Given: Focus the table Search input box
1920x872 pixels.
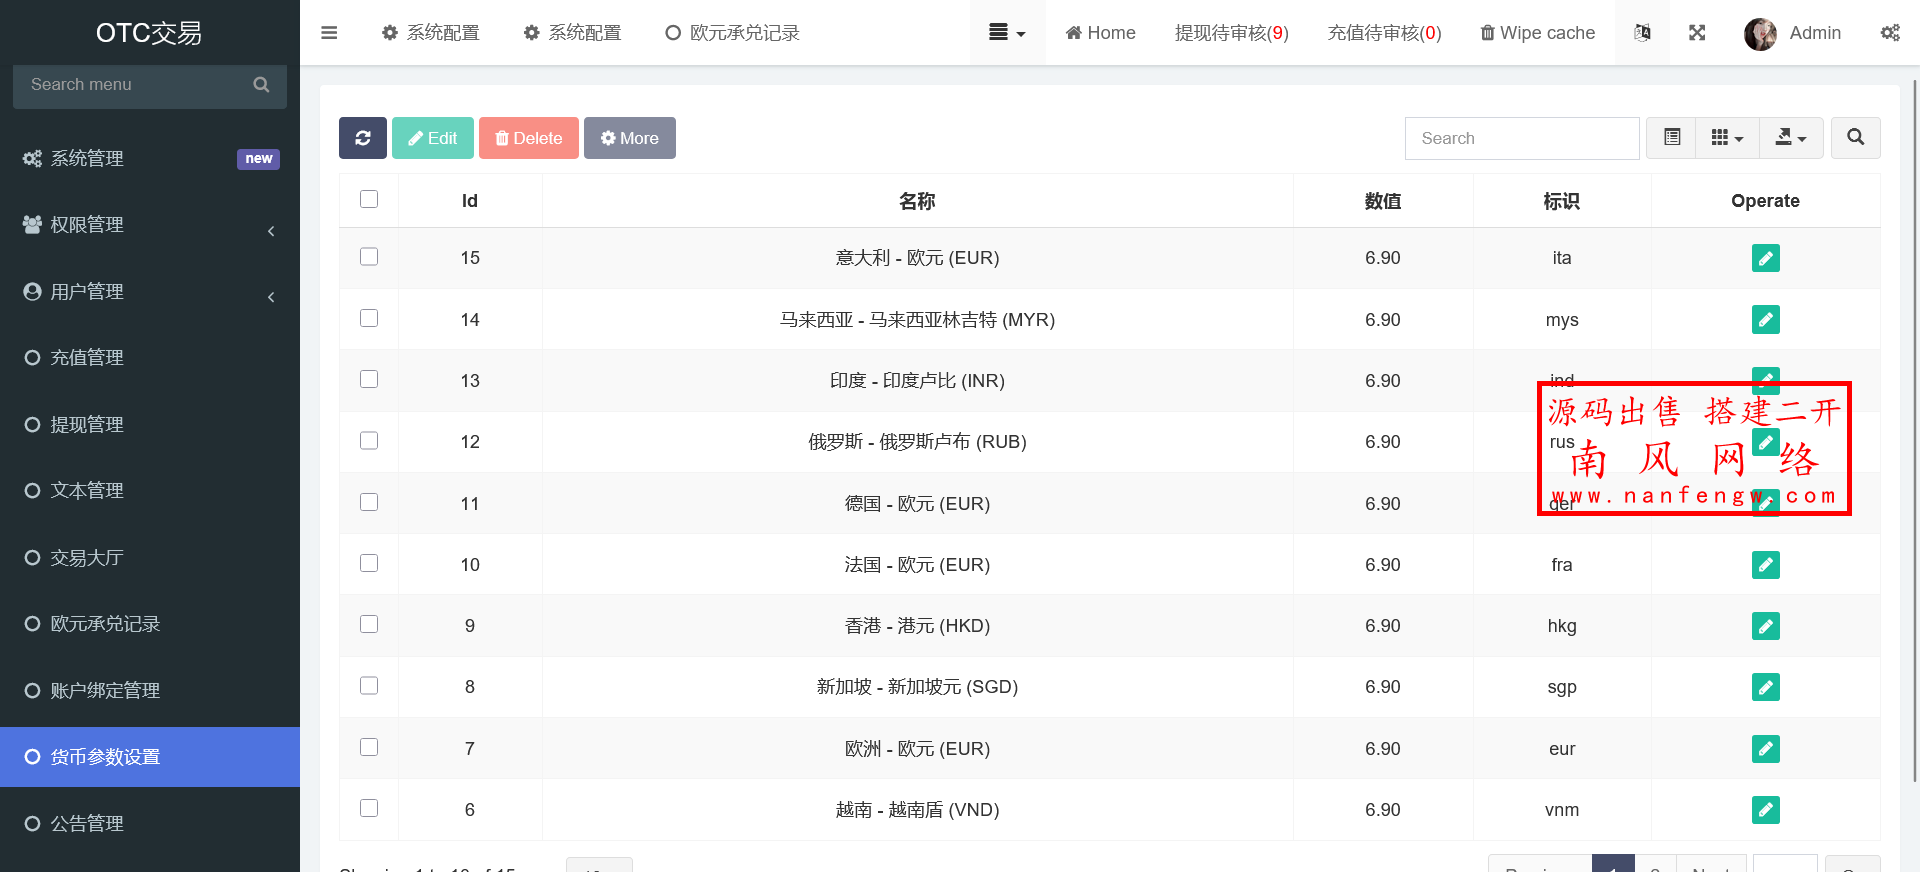Looking at the screenshot, I should tap(1522, 138).
